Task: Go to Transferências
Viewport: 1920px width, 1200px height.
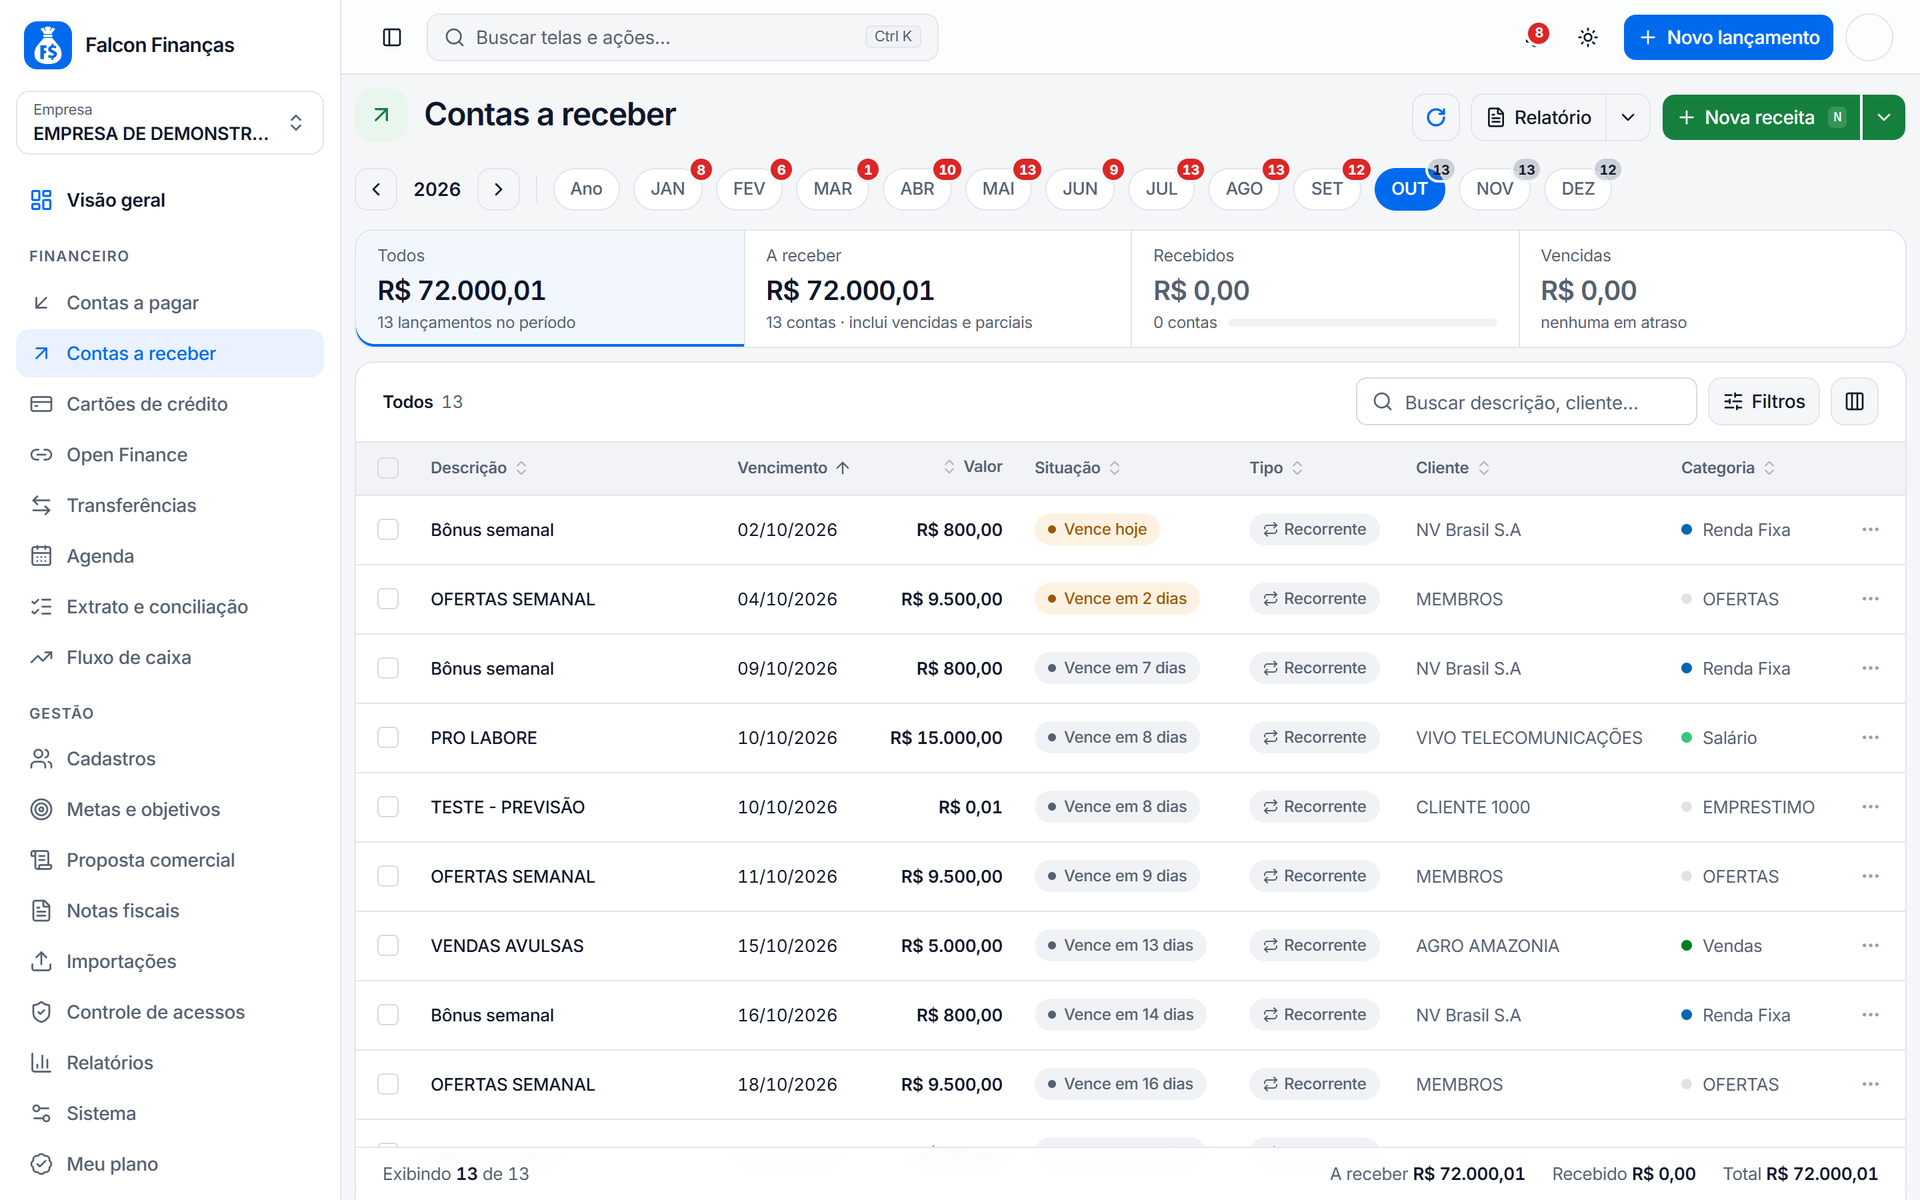Action: 170,506
